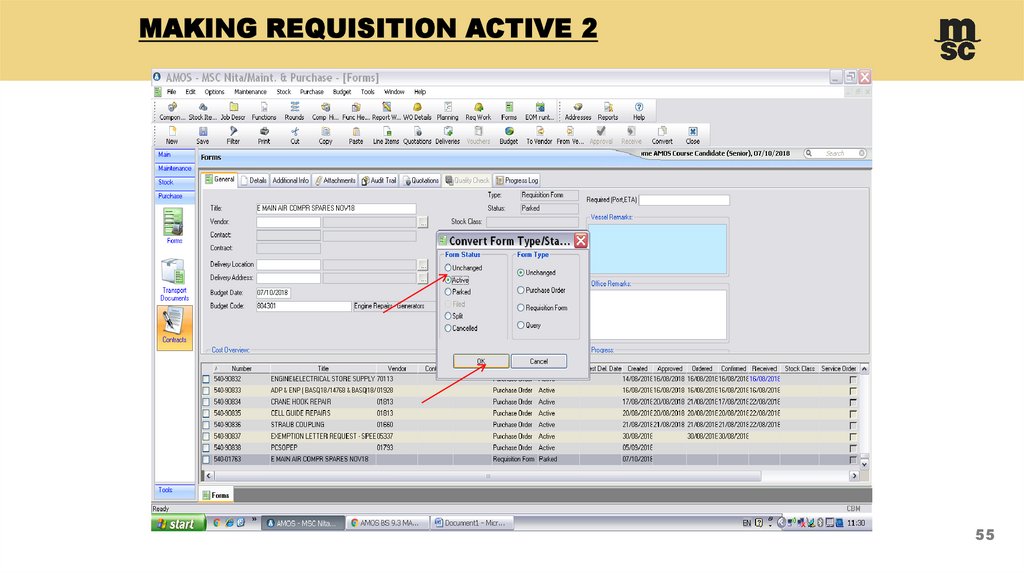Screen dimensions: 1024x574
Task: Click the Windows start button
Action: (x=179, y=523)
